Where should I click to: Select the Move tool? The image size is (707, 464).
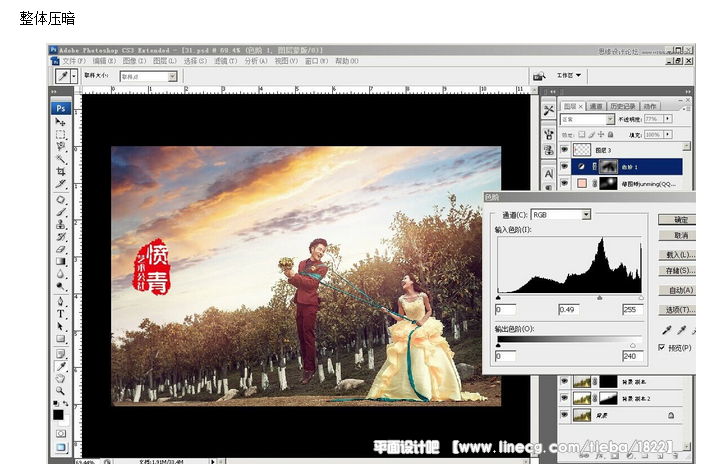(x=60, y=122)
